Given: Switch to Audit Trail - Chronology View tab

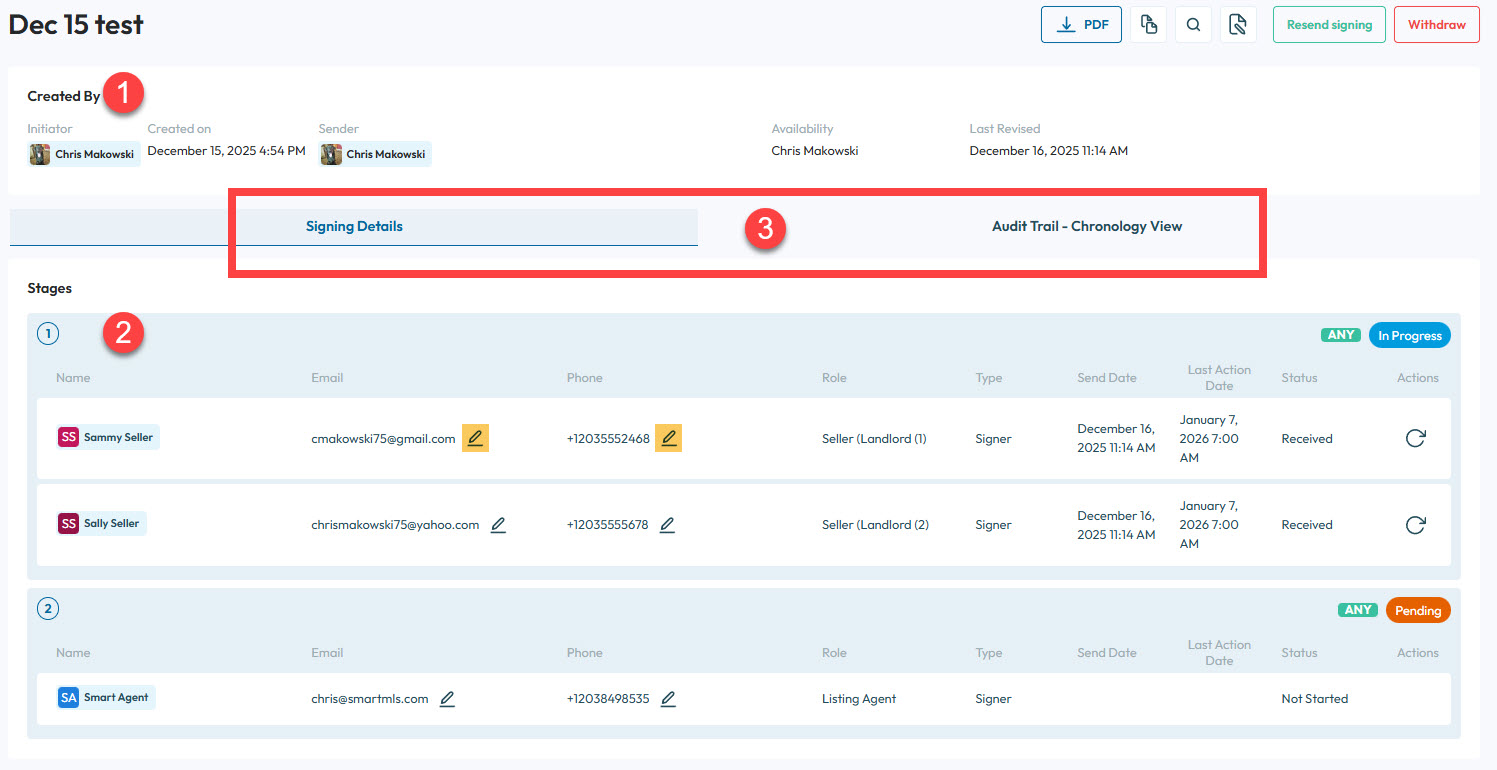Looking at the screenshot, I should coord(1086,227).
